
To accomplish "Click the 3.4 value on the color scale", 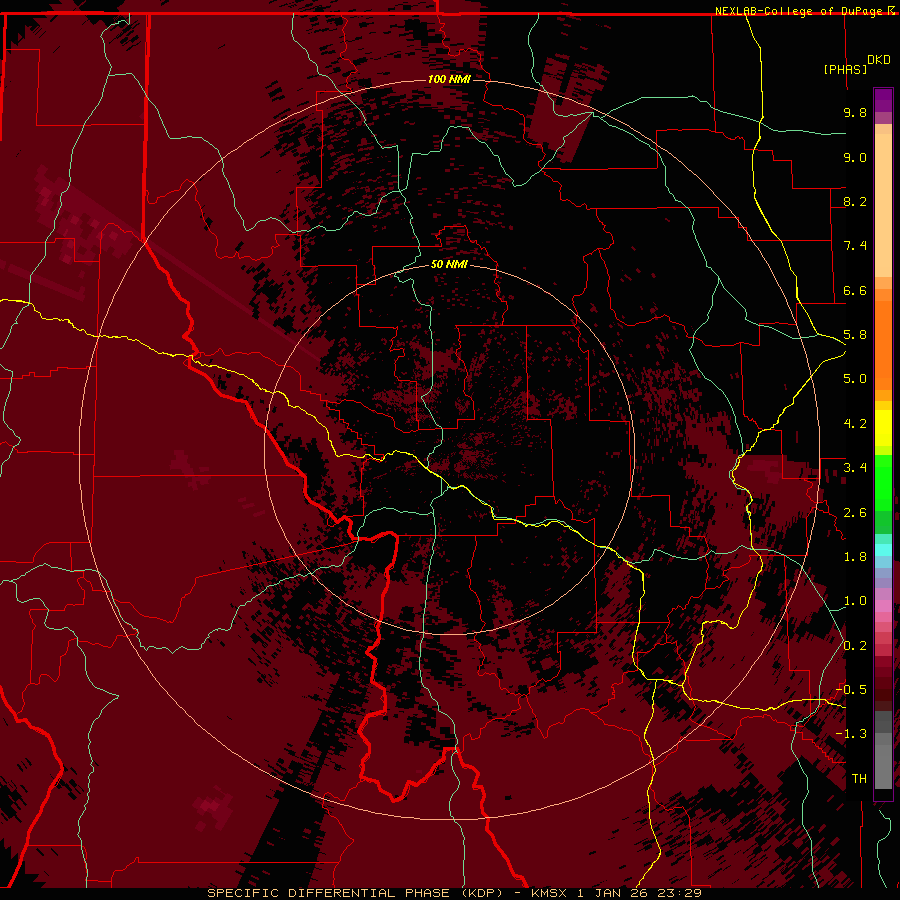I will (855, 468).
